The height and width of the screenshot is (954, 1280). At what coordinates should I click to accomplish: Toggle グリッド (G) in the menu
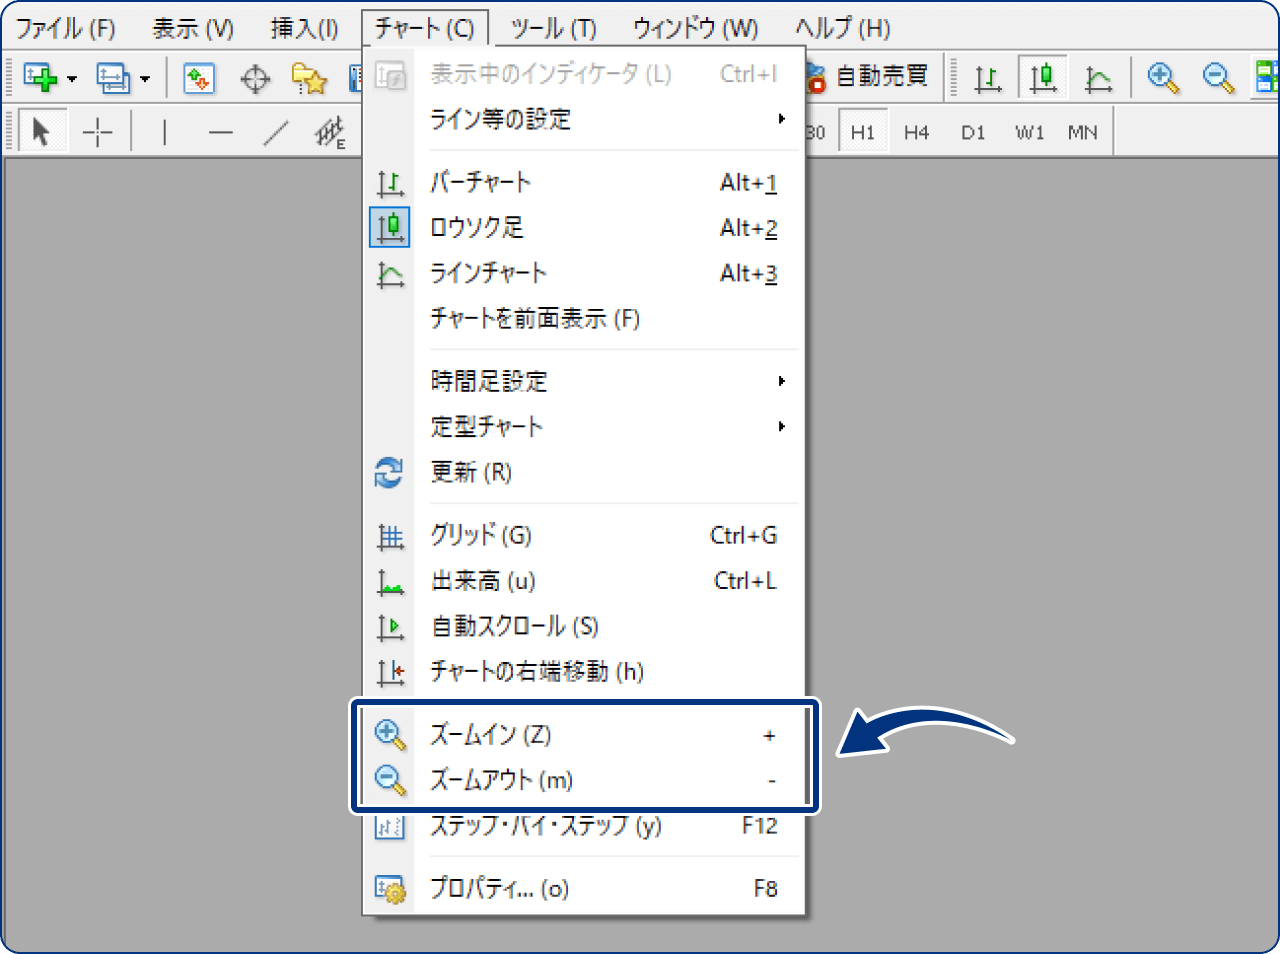point(584,535)
